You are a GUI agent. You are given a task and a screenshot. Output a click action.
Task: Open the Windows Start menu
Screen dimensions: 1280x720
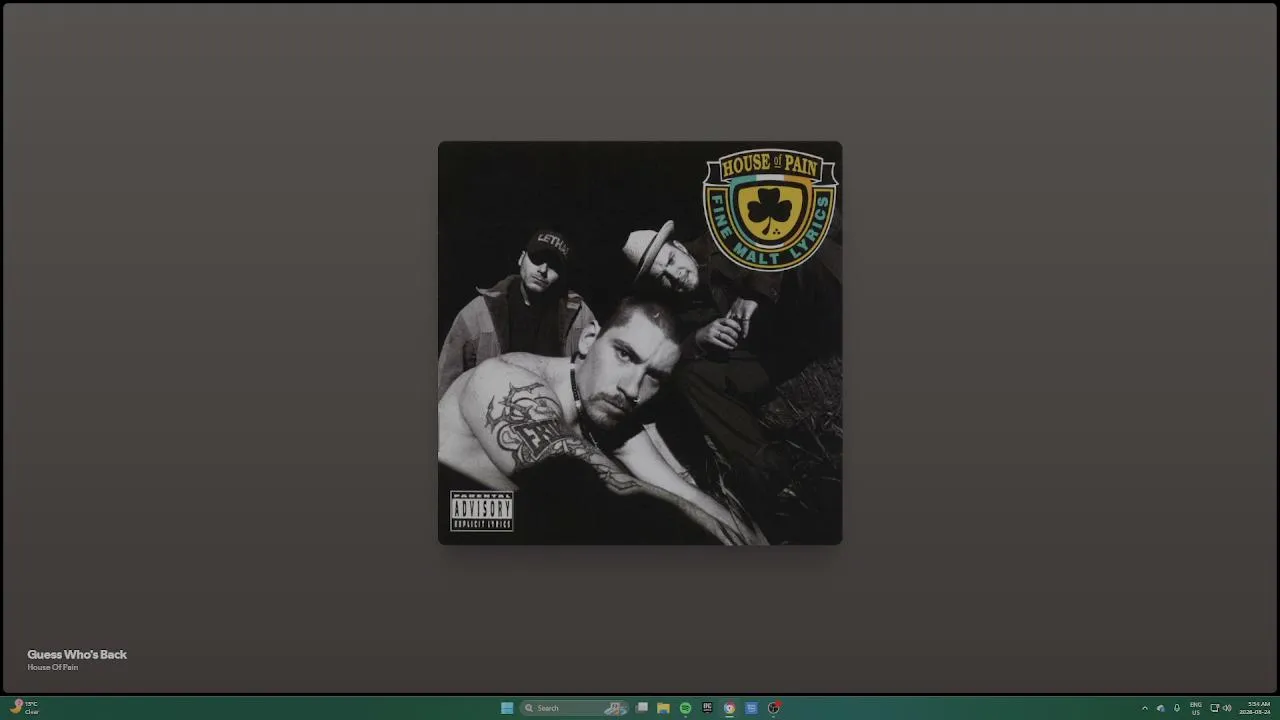(x=507, y=708)
